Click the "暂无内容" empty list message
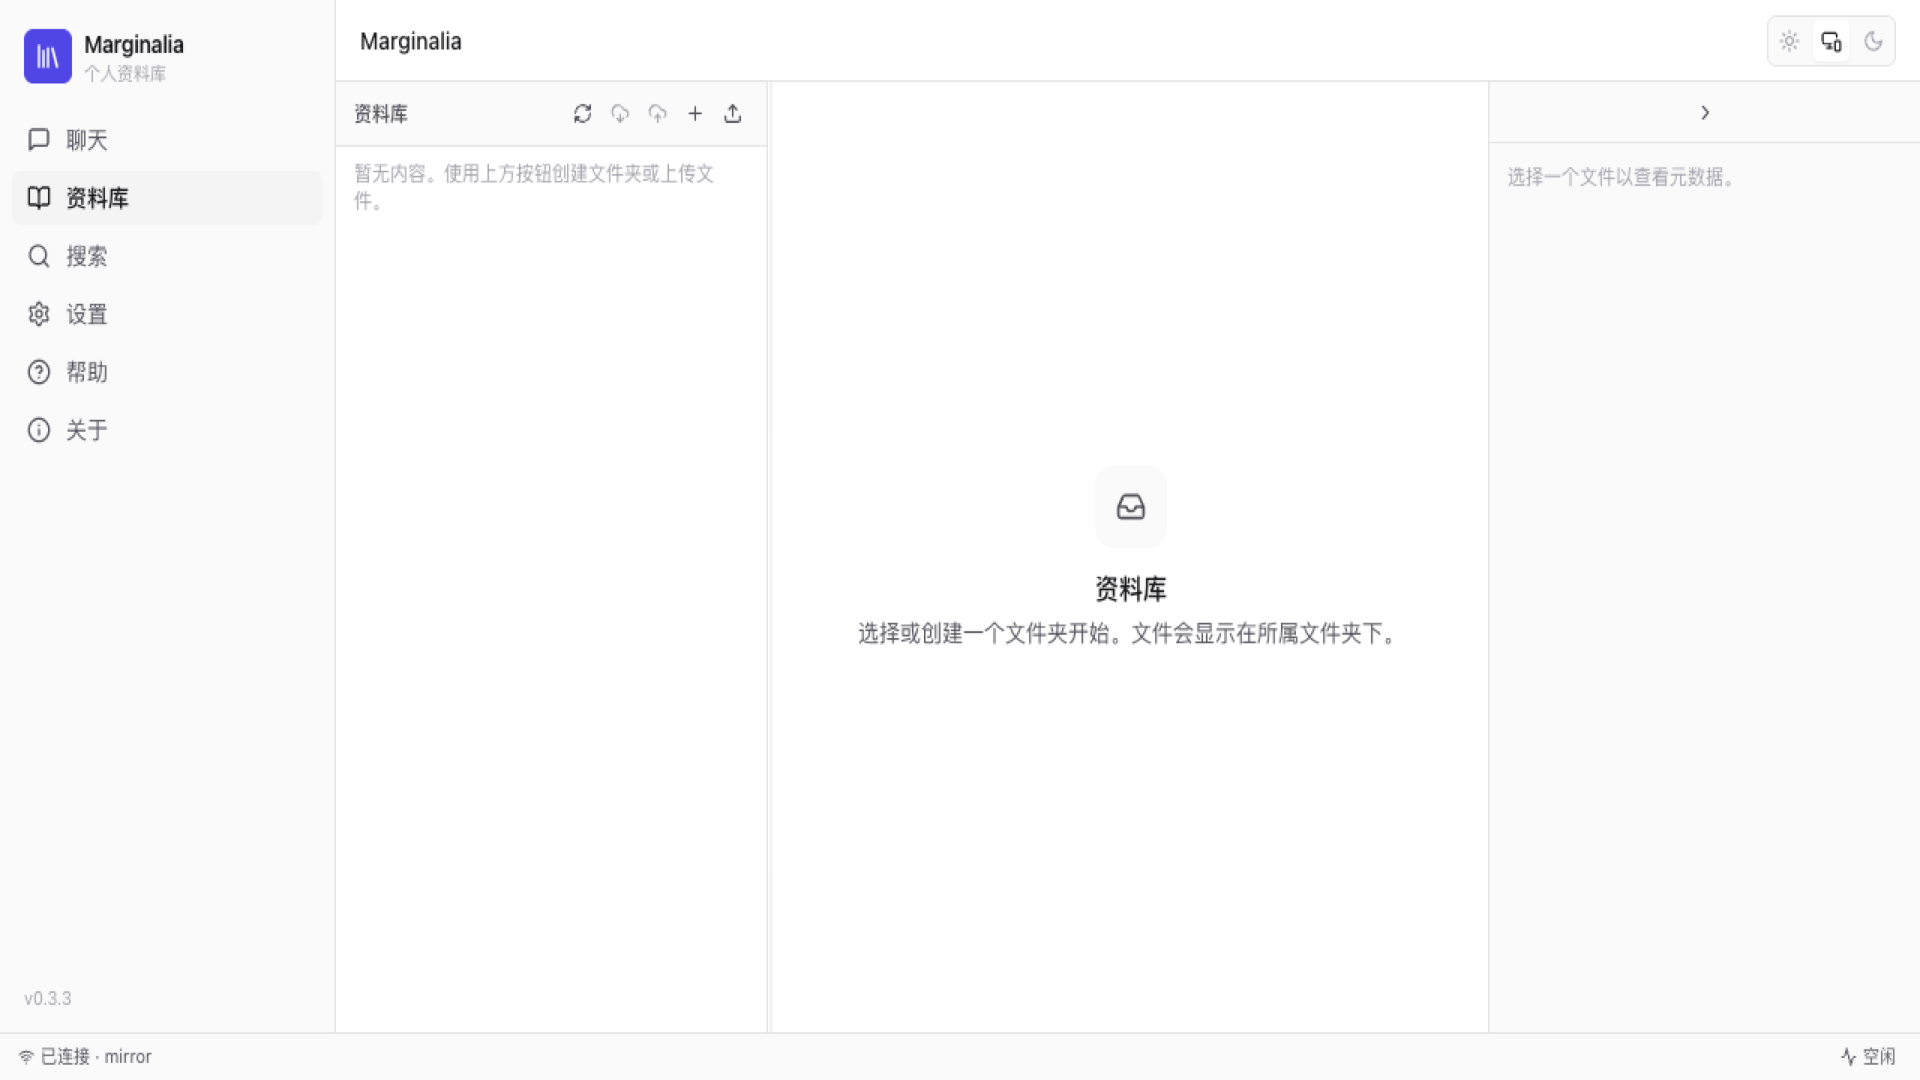The image size is (1920, 1080). (x=534, y=187)
